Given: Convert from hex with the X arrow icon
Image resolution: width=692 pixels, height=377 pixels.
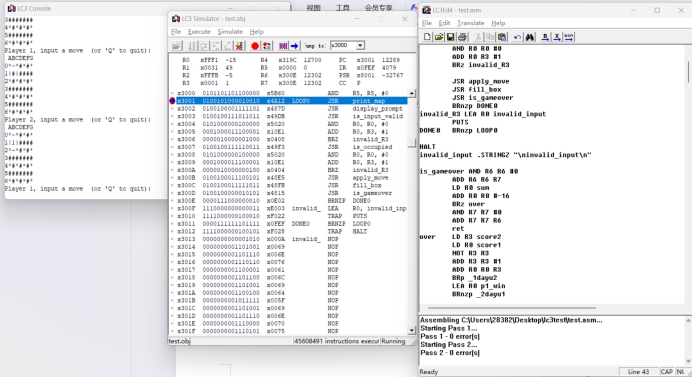Looking at the screenshot, I should [557, 37].
